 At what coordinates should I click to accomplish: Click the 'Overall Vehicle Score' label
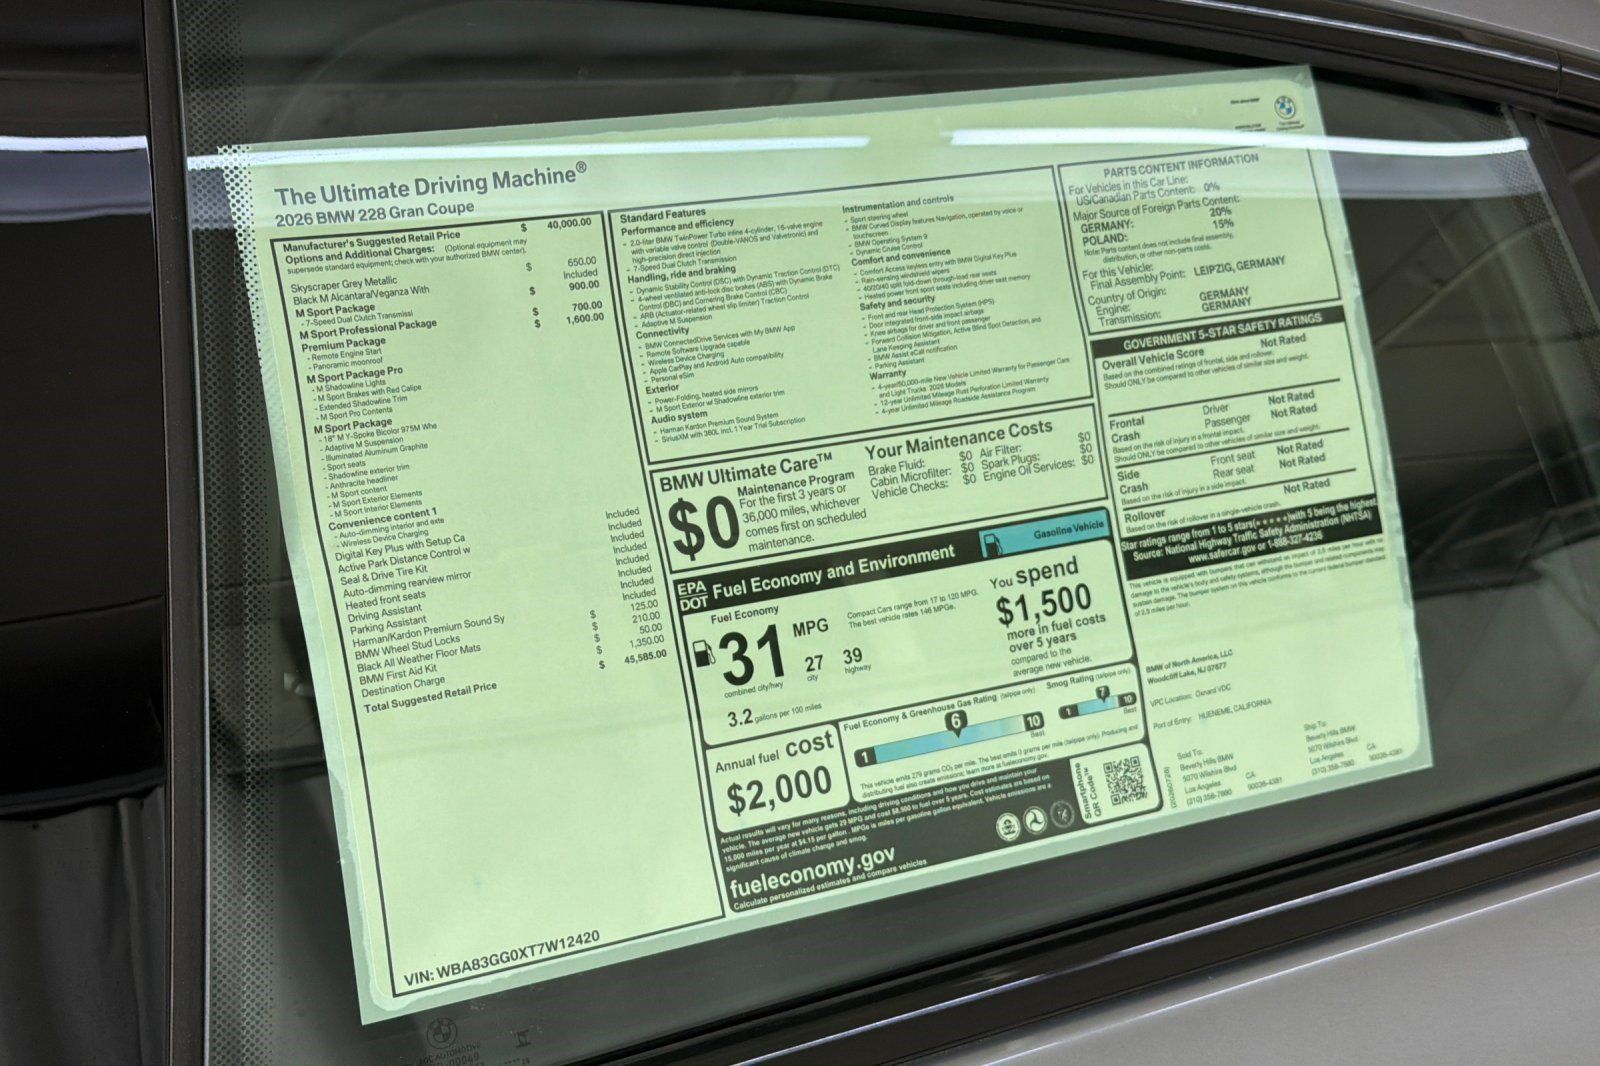[x=1152, y=360]
